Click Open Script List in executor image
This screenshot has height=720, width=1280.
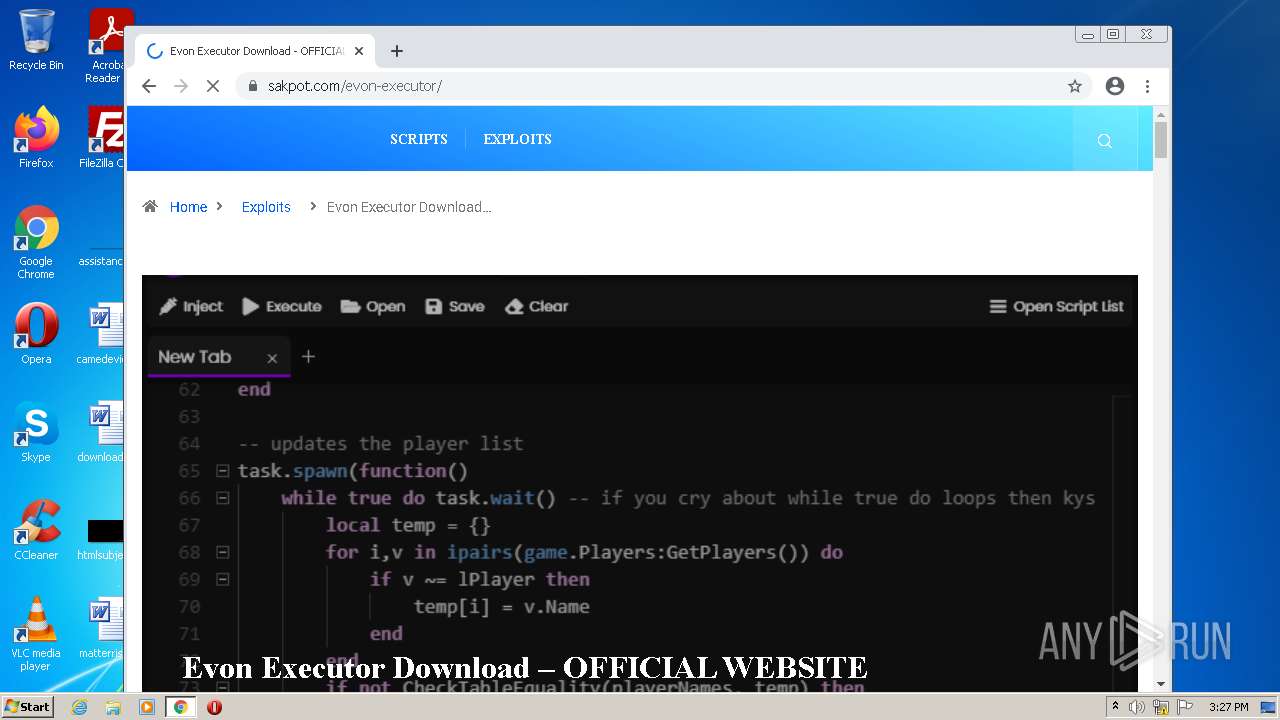1057,307
